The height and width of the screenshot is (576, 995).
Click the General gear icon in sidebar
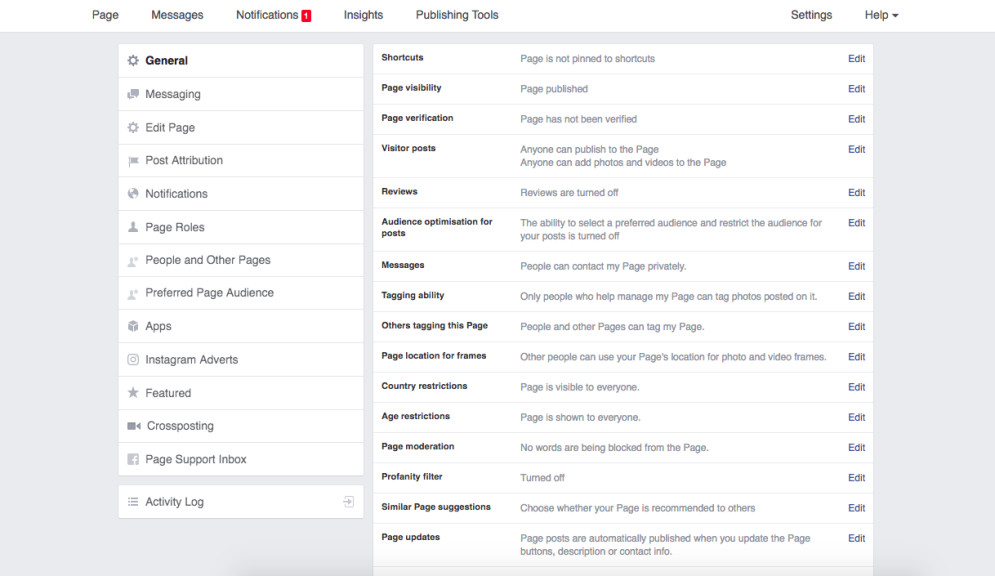pos(133,61)
